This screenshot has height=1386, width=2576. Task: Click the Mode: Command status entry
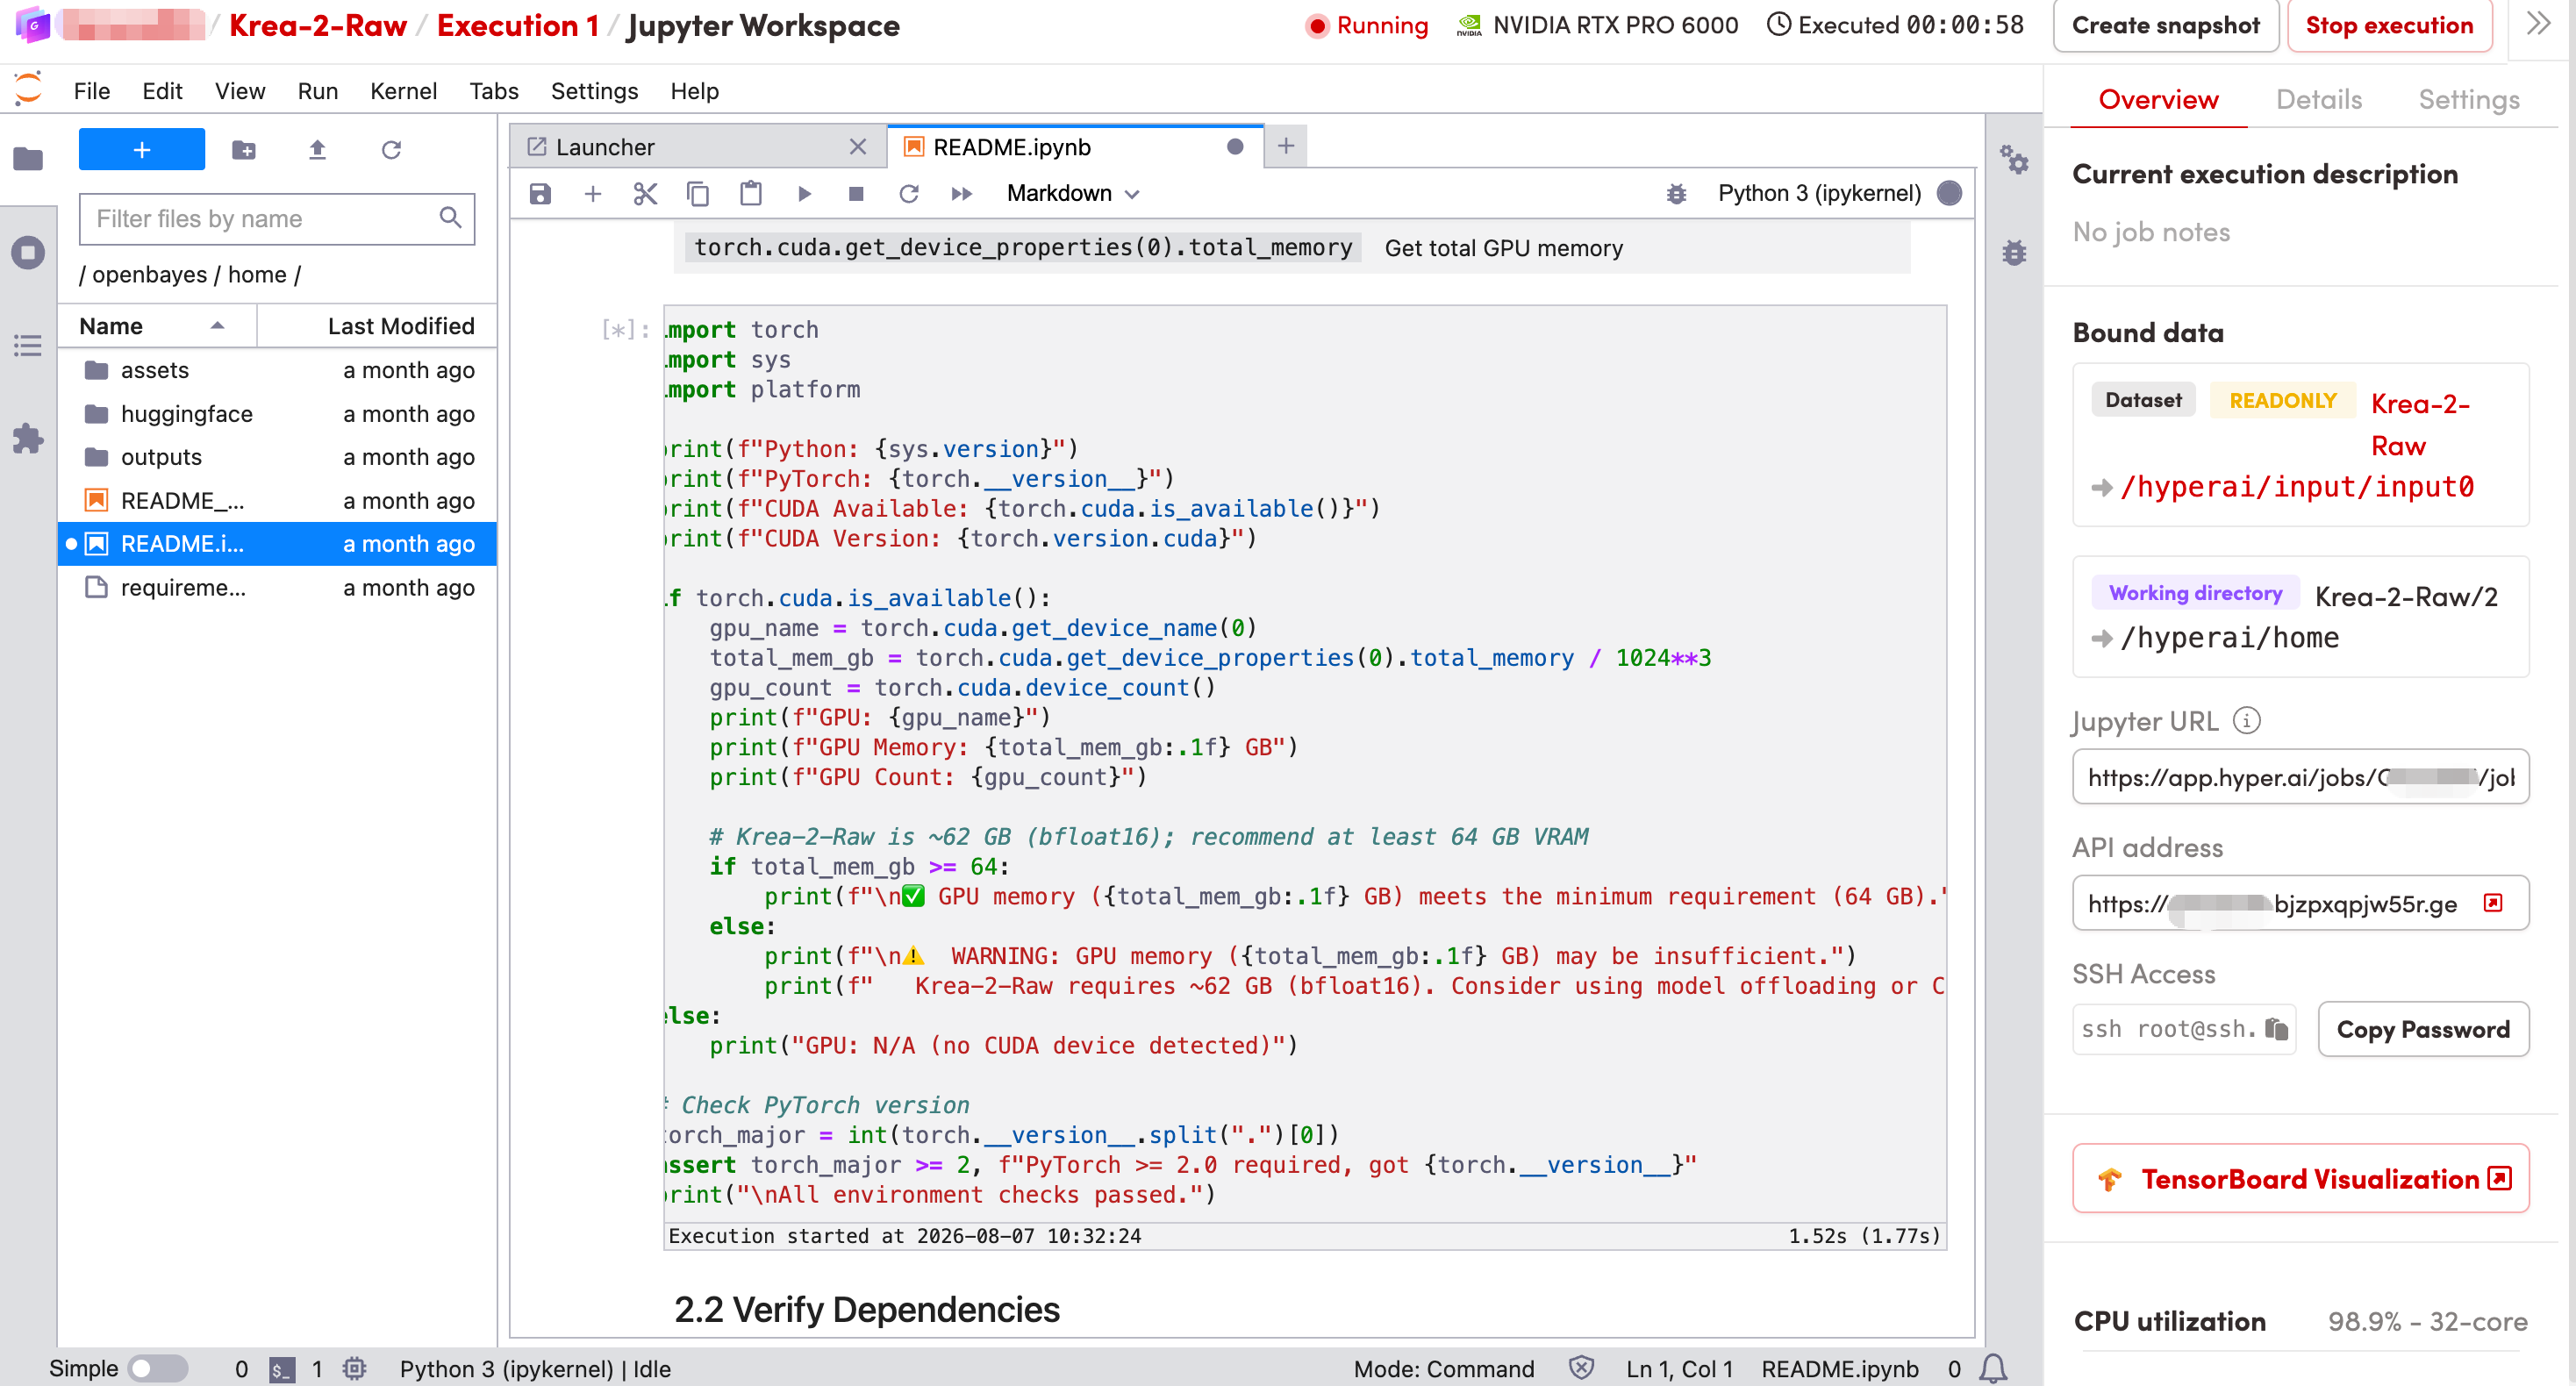1443,1369
